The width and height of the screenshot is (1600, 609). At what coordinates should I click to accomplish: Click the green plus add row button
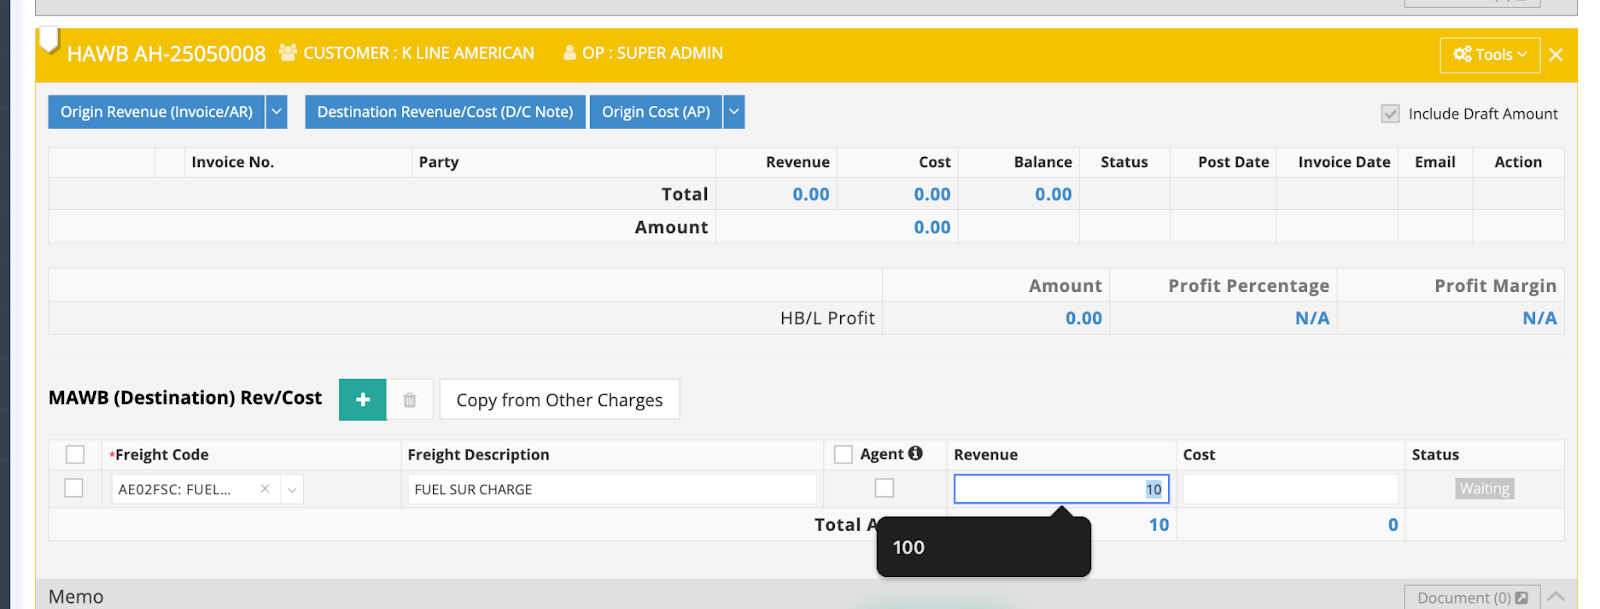click(x=362, y=400)
